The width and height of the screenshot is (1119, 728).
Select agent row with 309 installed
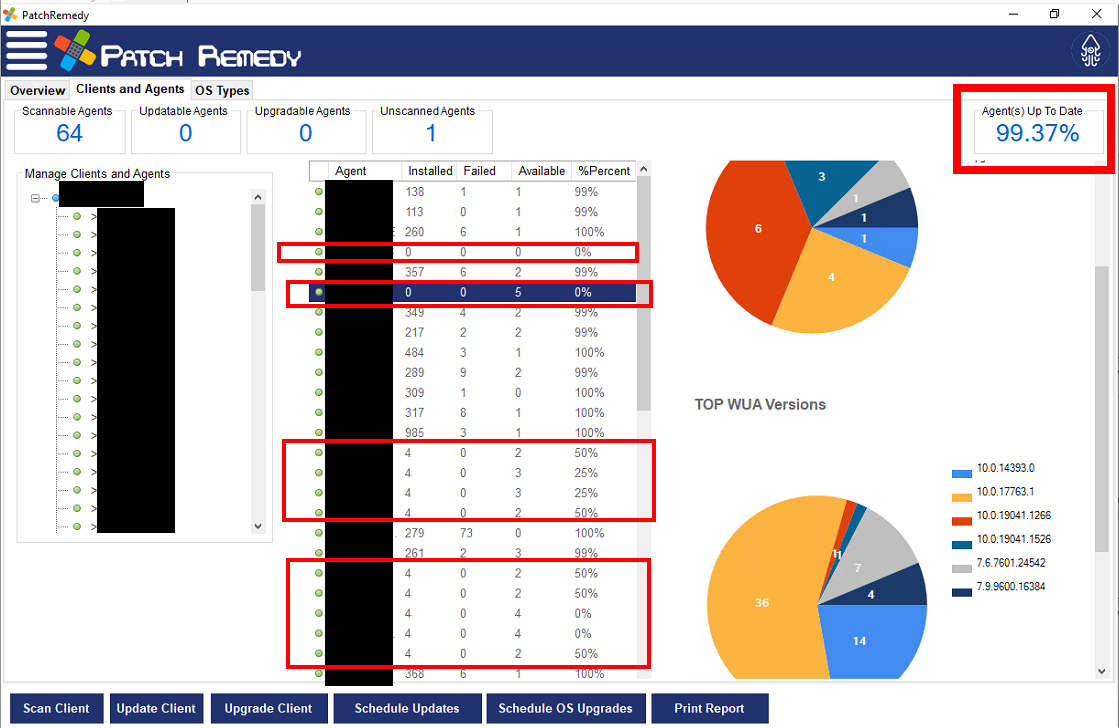tap(472, 393)
